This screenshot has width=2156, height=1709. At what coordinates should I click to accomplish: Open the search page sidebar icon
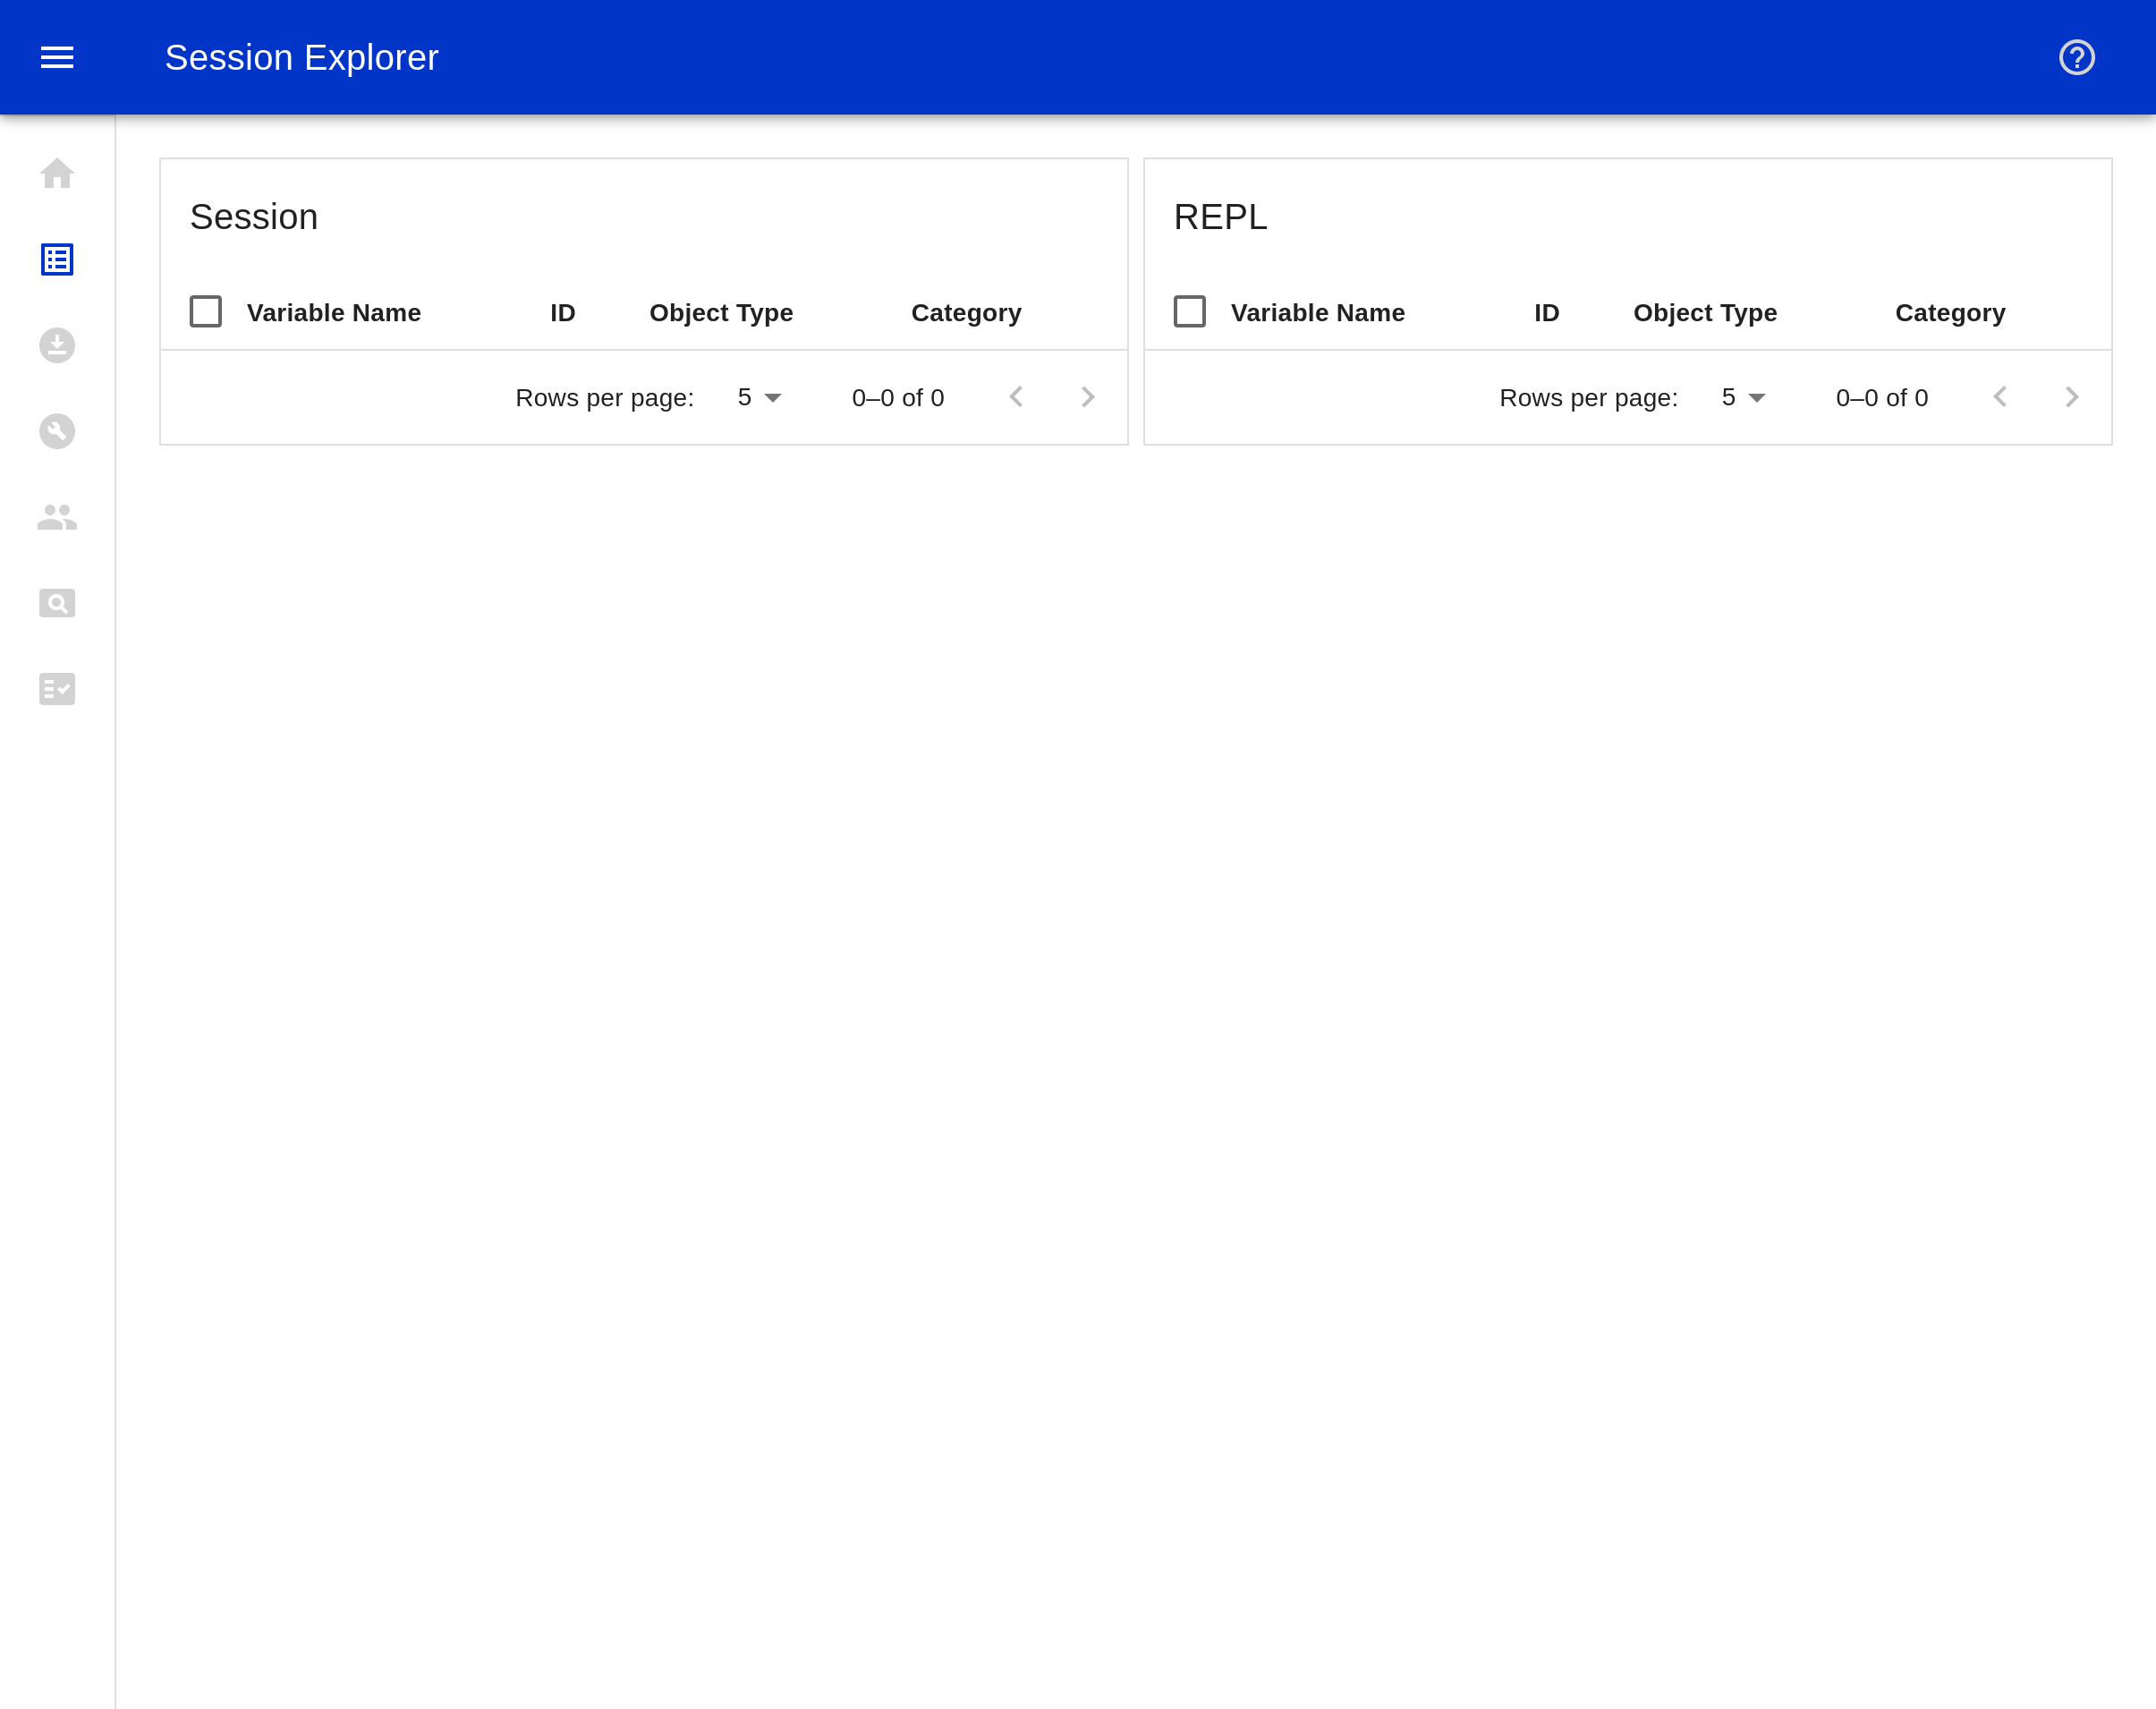57,603
